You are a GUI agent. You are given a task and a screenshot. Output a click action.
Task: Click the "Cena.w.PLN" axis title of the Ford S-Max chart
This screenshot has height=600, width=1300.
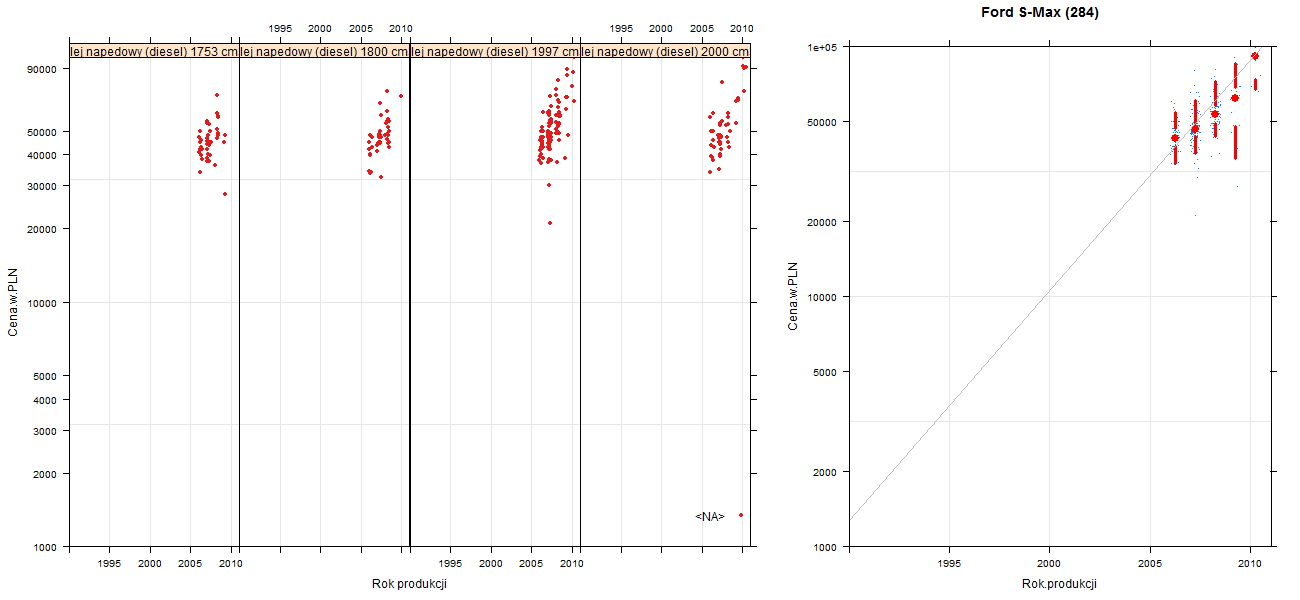pos(793,296)
